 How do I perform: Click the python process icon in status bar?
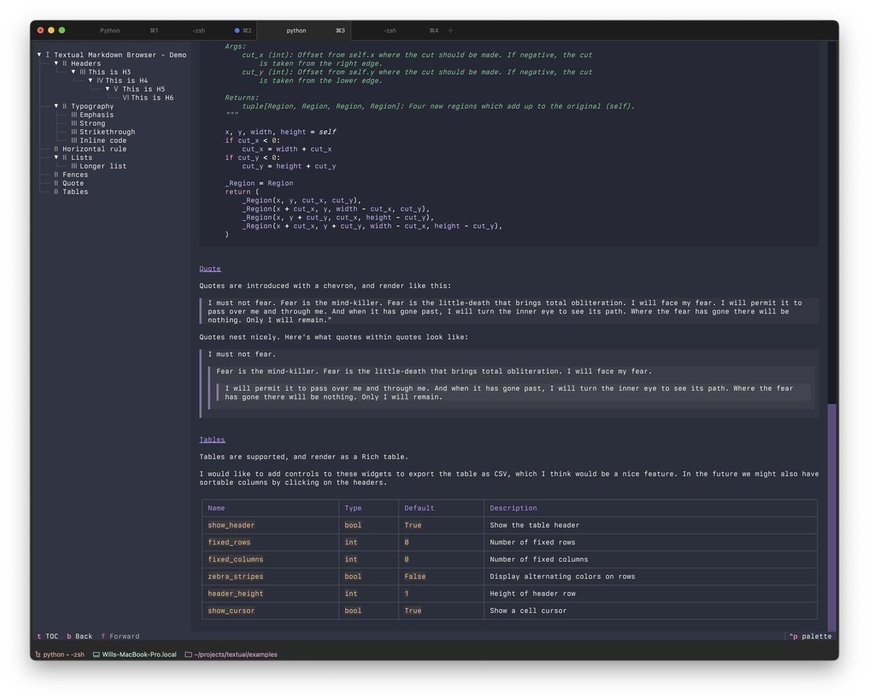[37, 654]
